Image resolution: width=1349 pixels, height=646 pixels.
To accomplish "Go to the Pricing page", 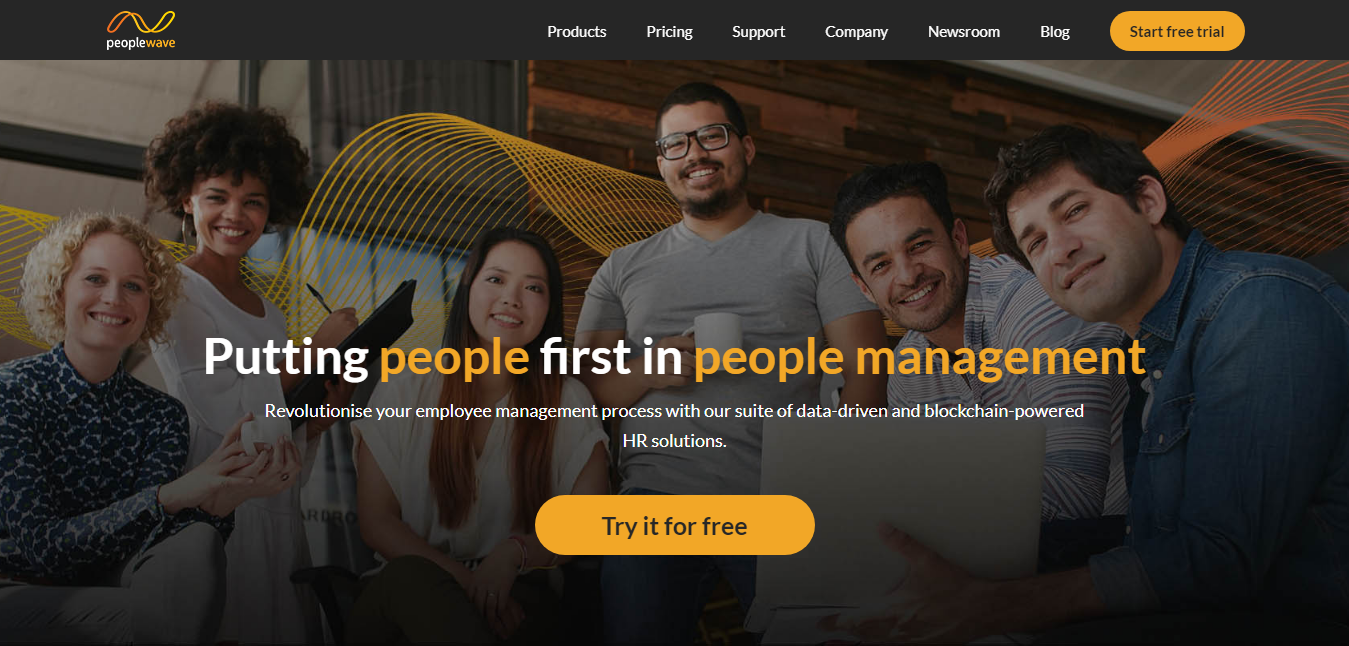I will [x=669, y=31].
